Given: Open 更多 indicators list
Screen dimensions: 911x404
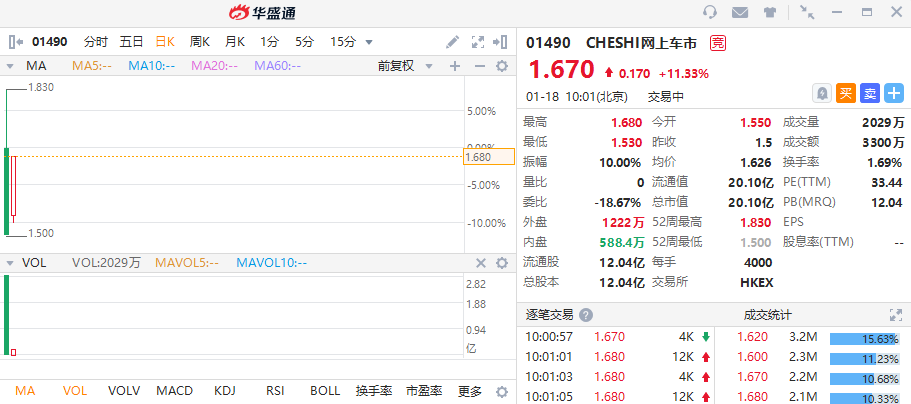Looking at the screenshot, I should (x=469, y=391).
